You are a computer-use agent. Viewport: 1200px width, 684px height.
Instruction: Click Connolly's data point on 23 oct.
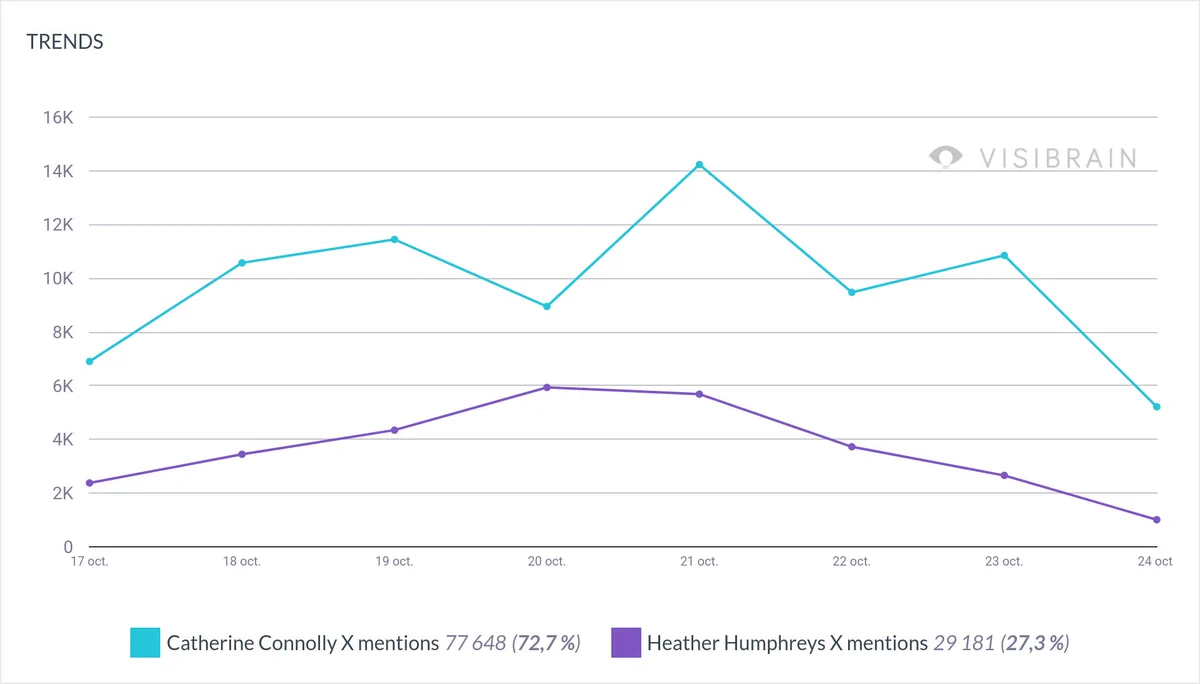(1004, 255)
